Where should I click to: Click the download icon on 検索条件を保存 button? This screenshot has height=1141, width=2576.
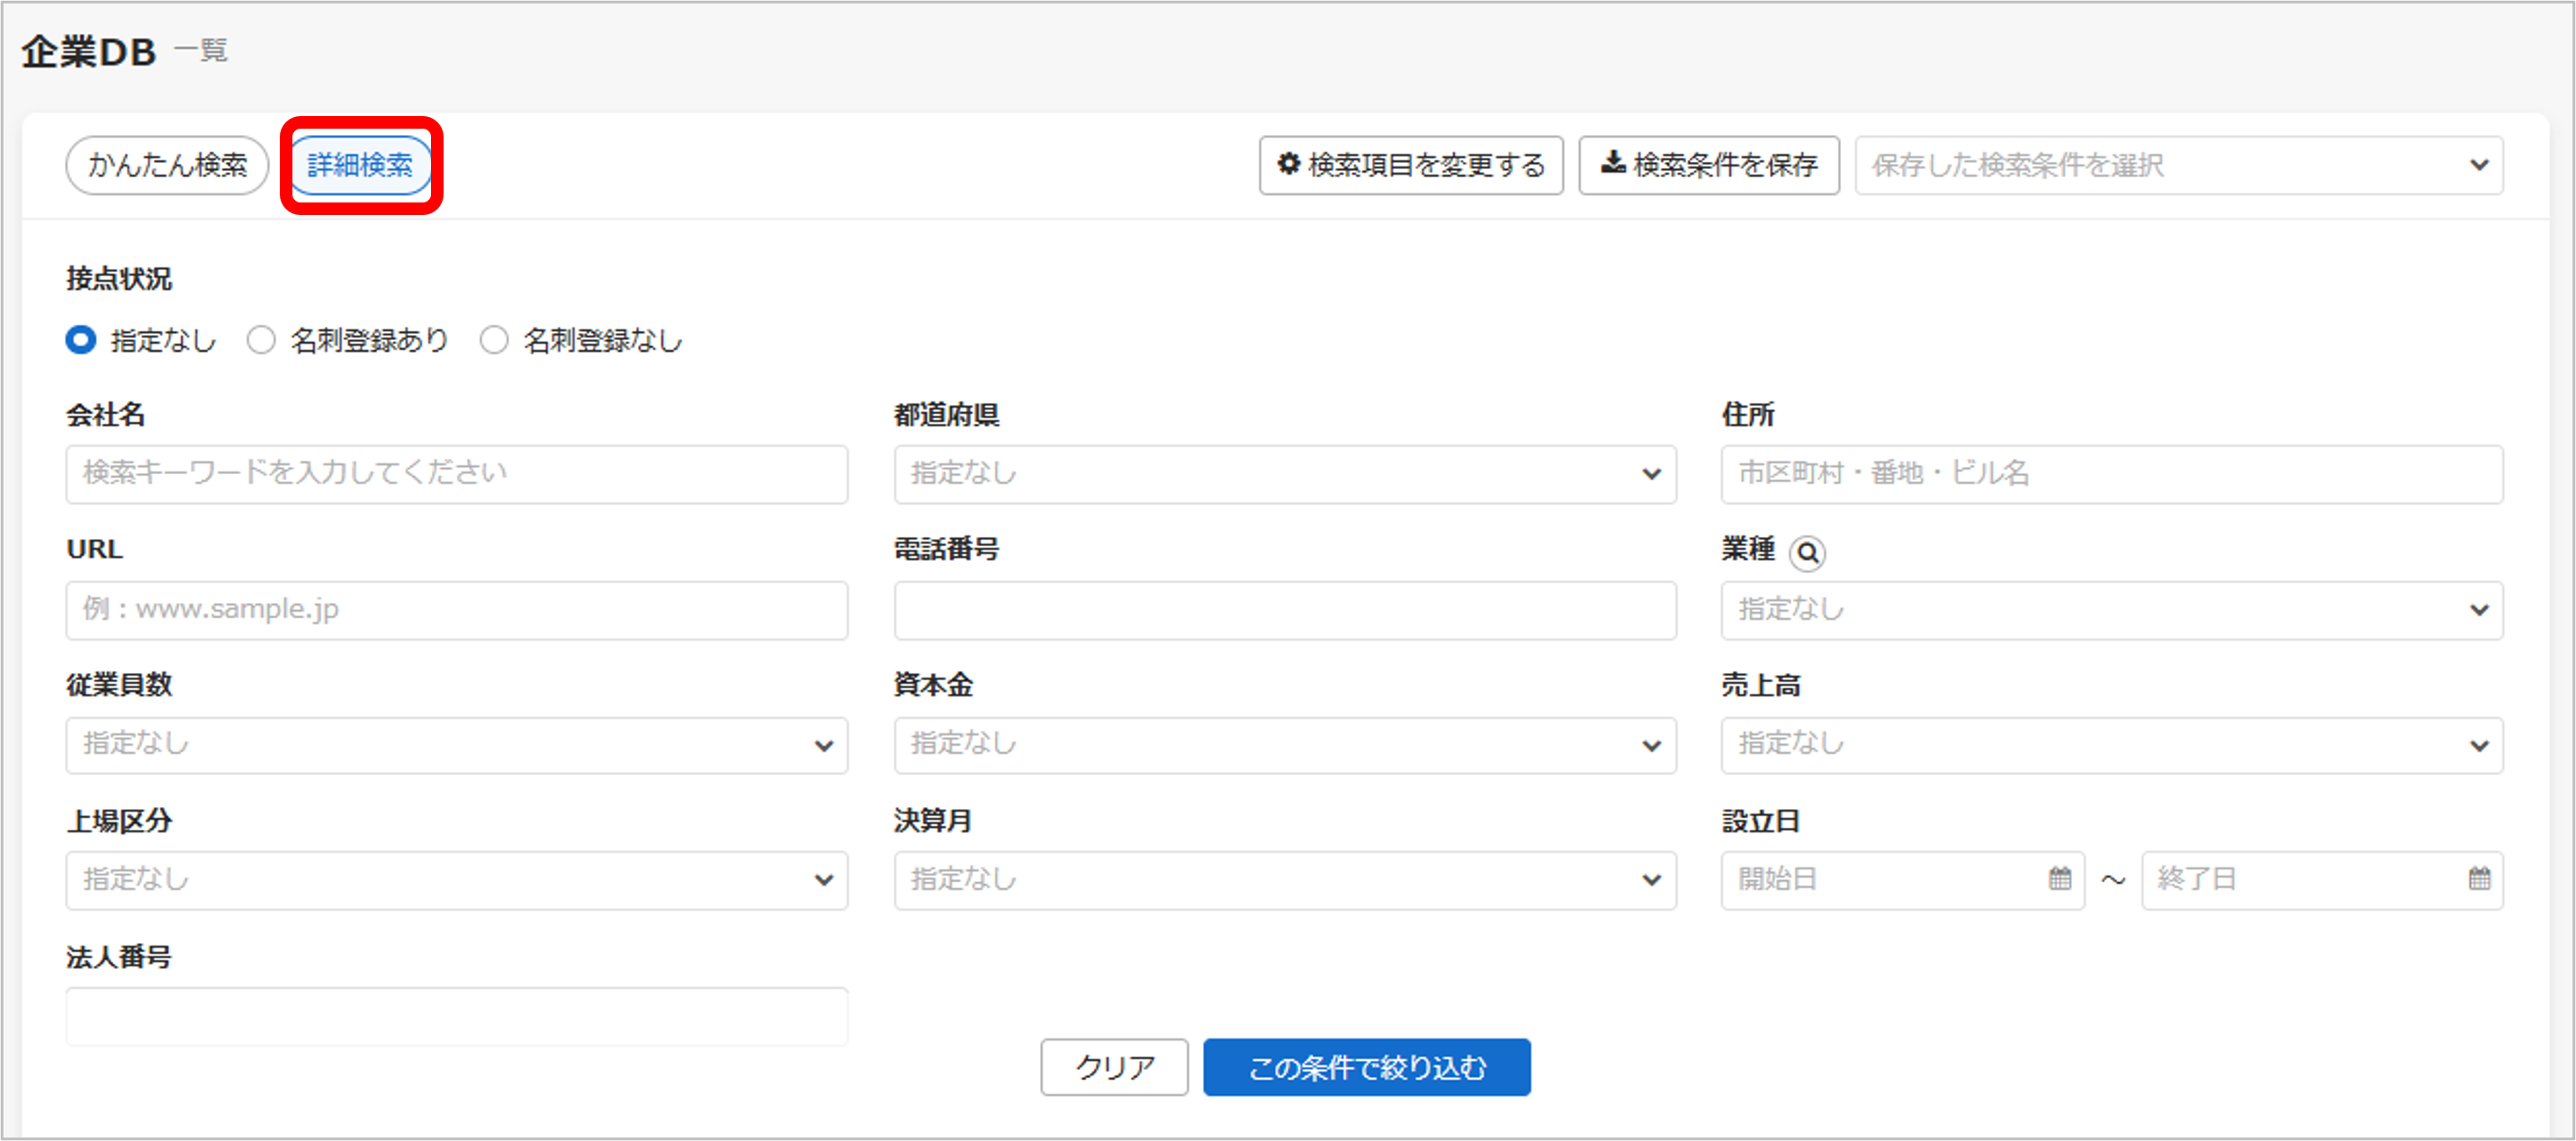[x=1614, y=165]
